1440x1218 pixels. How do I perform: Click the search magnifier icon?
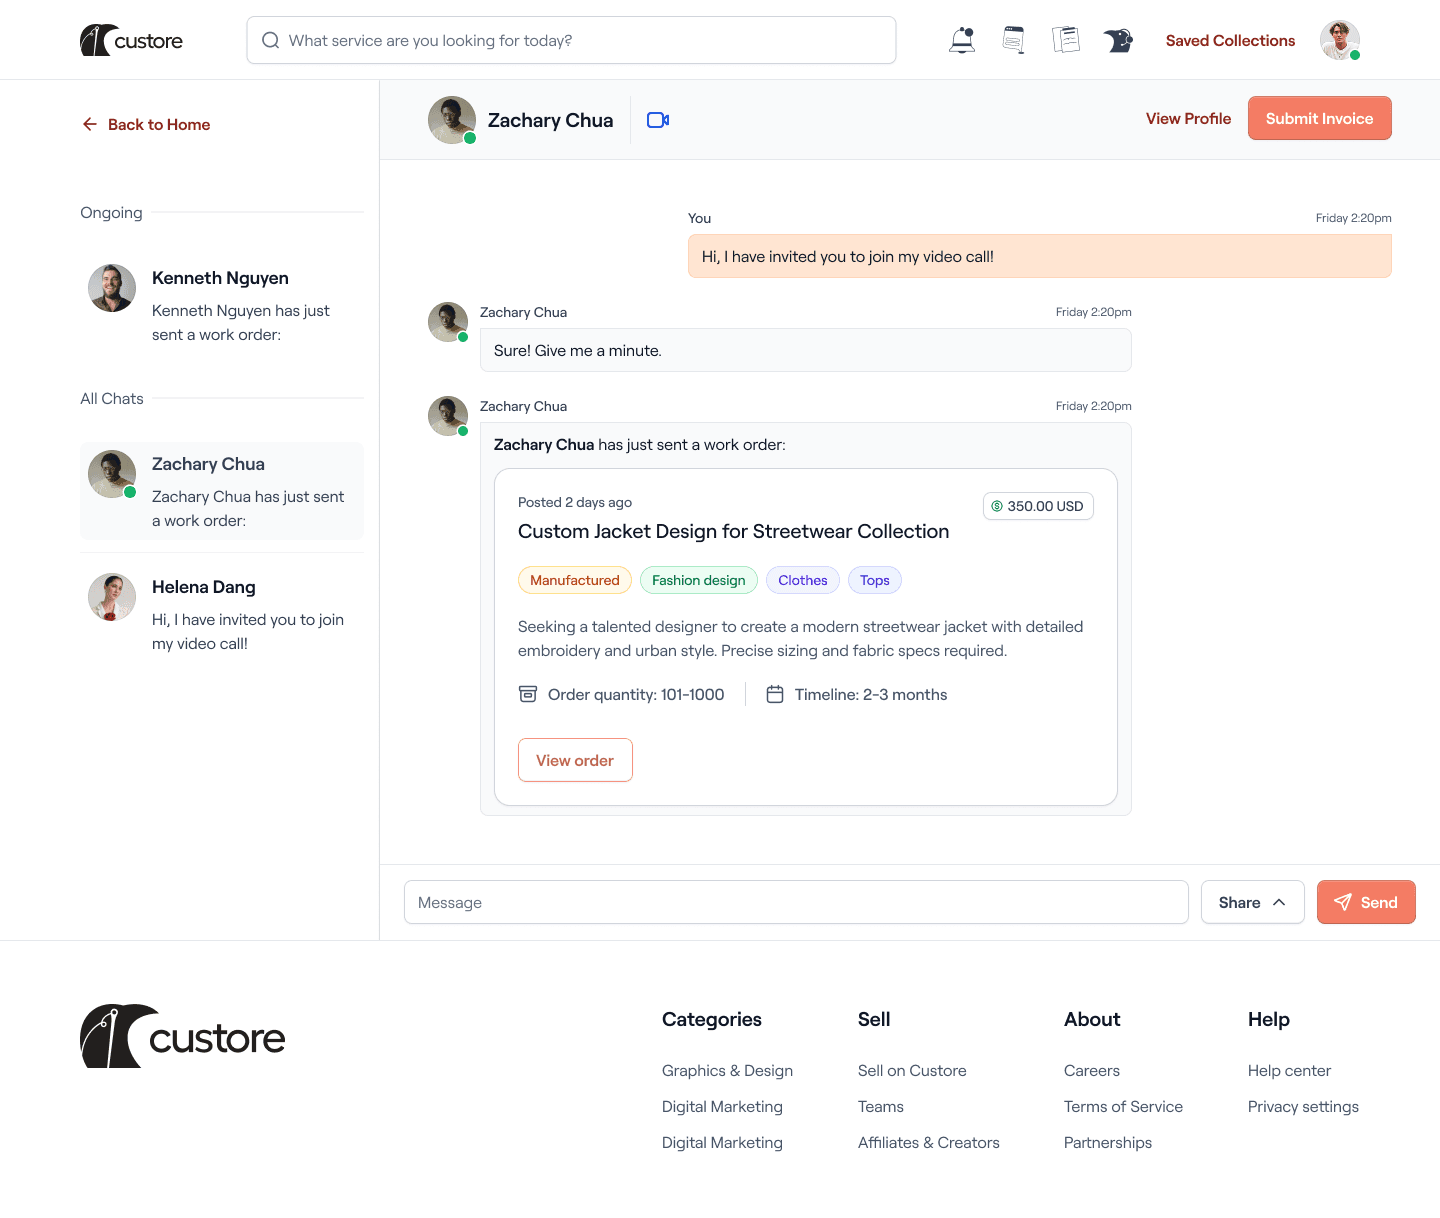tap(270, 40)
